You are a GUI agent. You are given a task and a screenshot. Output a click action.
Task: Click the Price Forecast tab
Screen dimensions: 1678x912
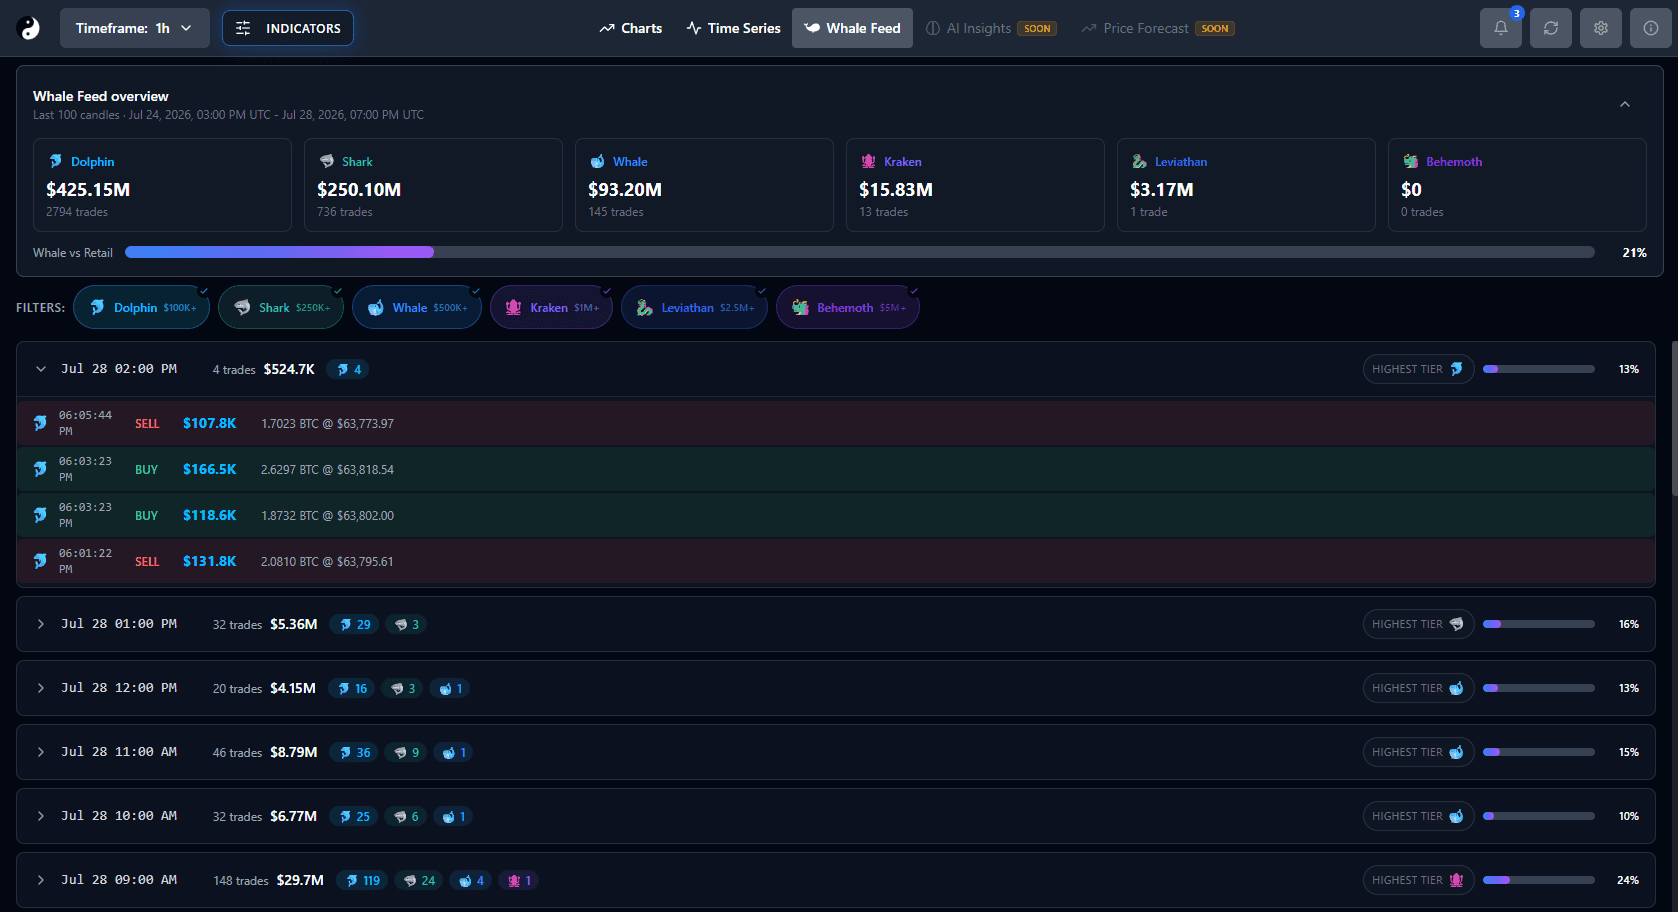pos(1158,28)
